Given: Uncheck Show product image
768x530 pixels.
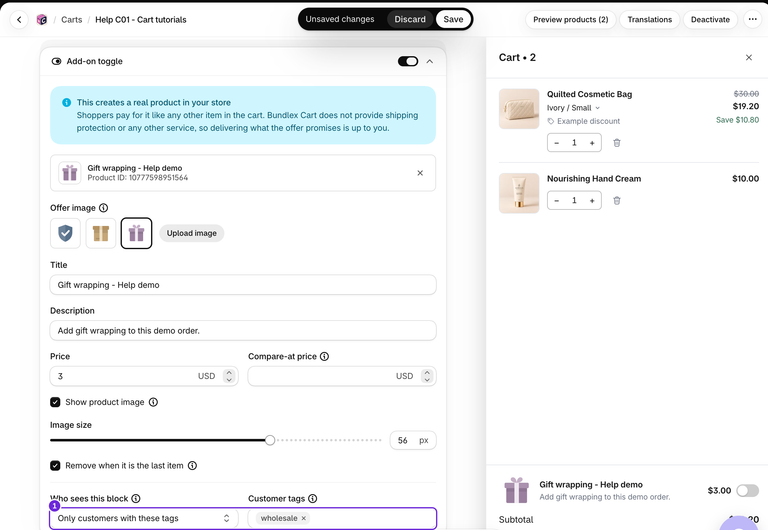Looking at the screenshot, I should [x=55, y=402].
